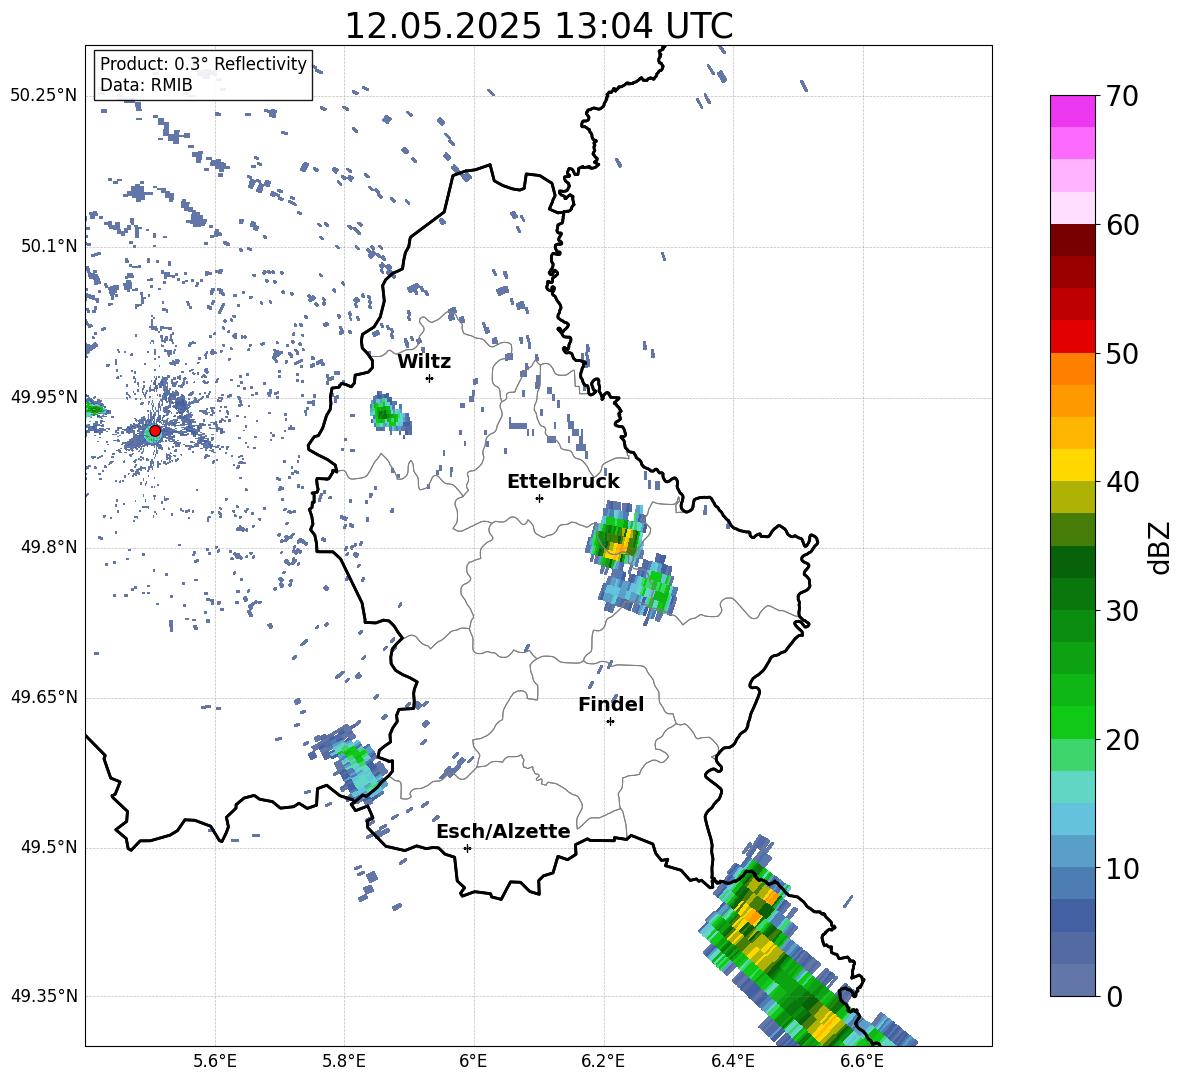Viewport: 1184px width, 1081px height.
Task: Click the cross marker below Findel
Action: pos(610,722)
